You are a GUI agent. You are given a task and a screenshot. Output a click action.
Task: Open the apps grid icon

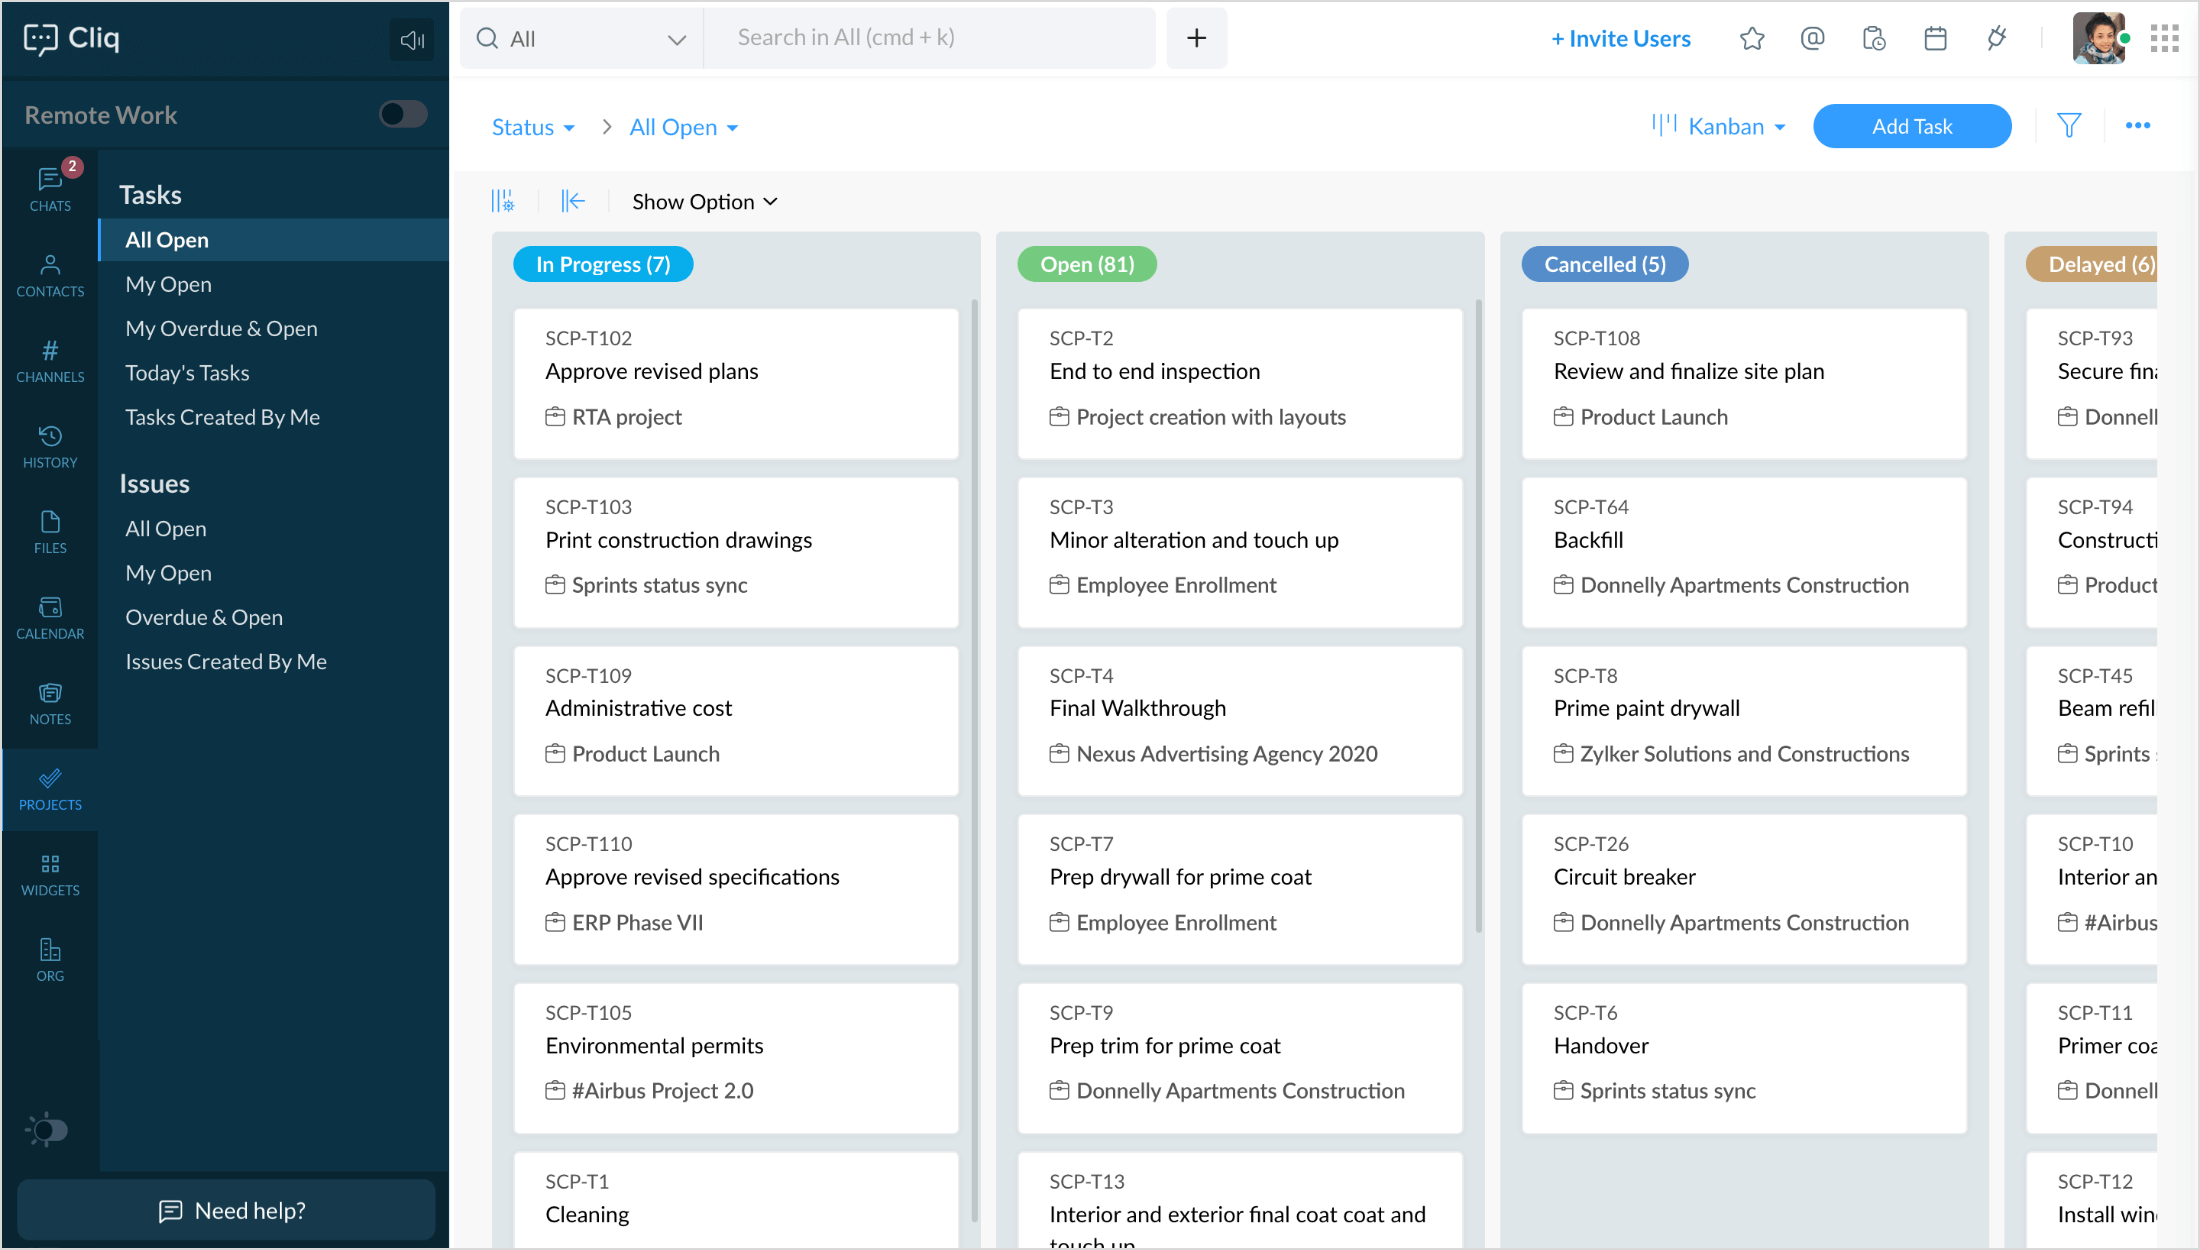(x=2164, y=39)
